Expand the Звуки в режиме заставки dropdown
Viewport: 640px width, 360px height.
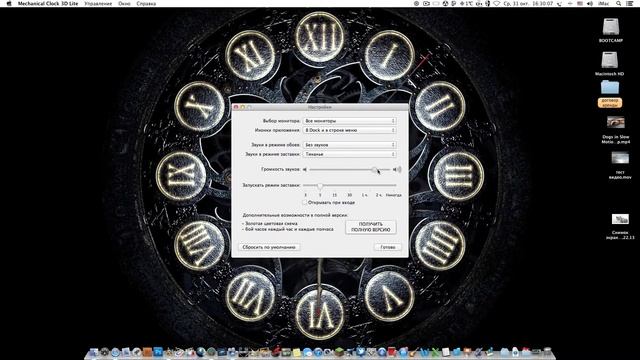click(x=349, y=154)
